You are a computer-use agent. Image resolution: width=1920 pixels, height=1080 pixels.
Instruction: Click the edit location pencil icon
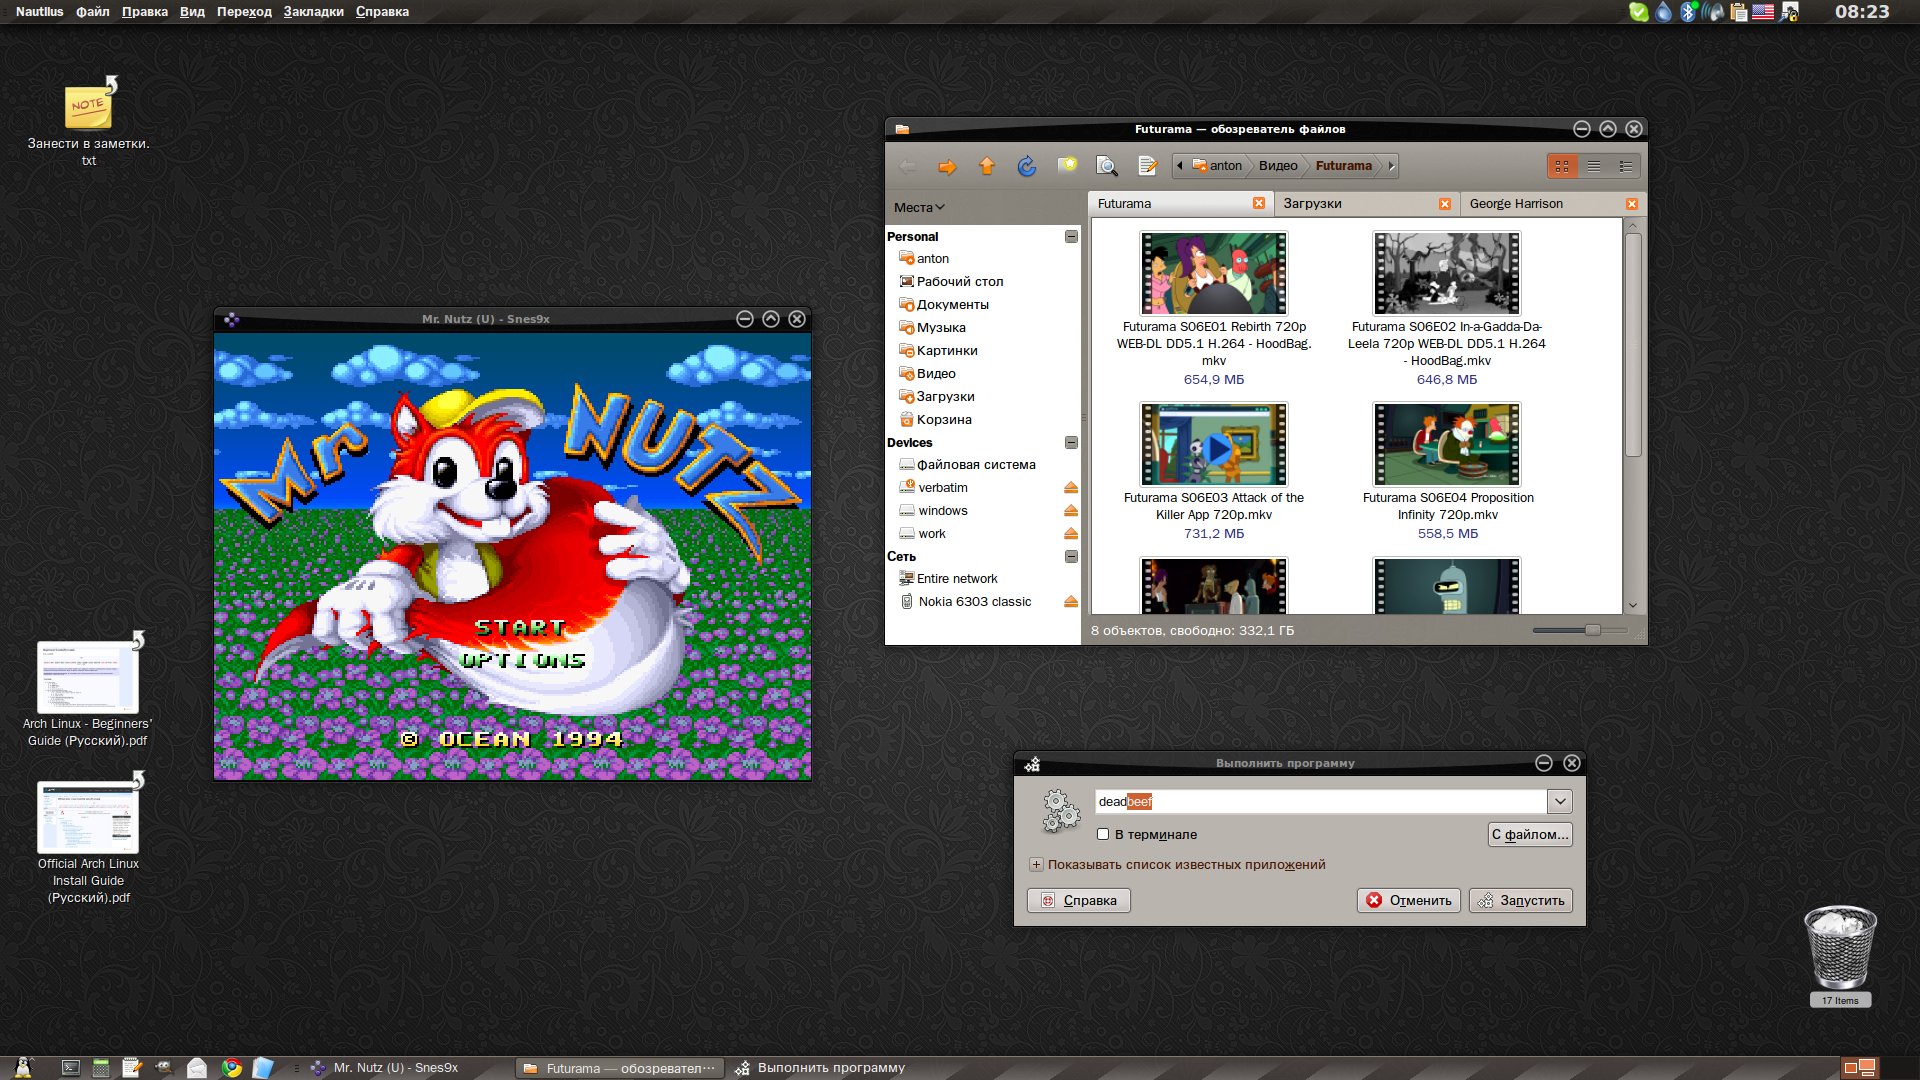coord(1147,166)
